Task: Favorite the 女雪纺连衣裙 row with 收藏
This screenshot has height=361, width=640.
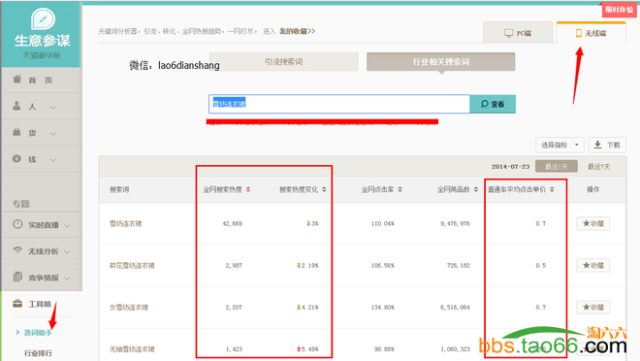Action: click(593, 307)
